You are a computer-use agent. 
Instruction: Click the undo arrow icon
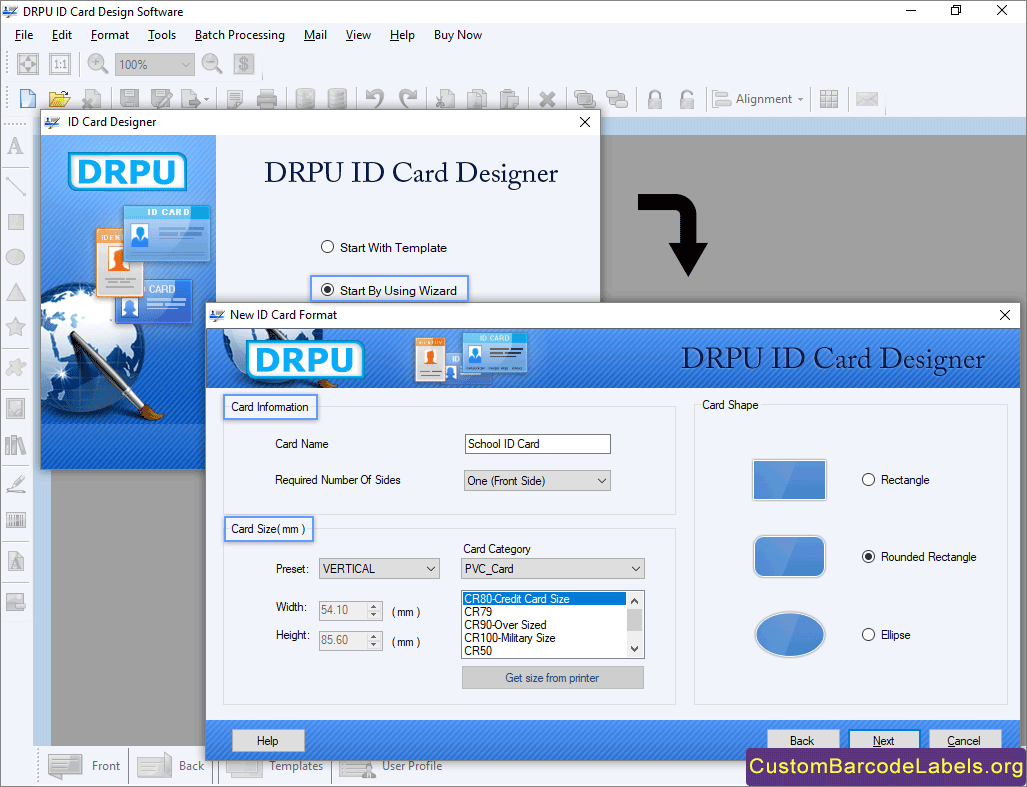pyautogui.click(x=375, y=99)
